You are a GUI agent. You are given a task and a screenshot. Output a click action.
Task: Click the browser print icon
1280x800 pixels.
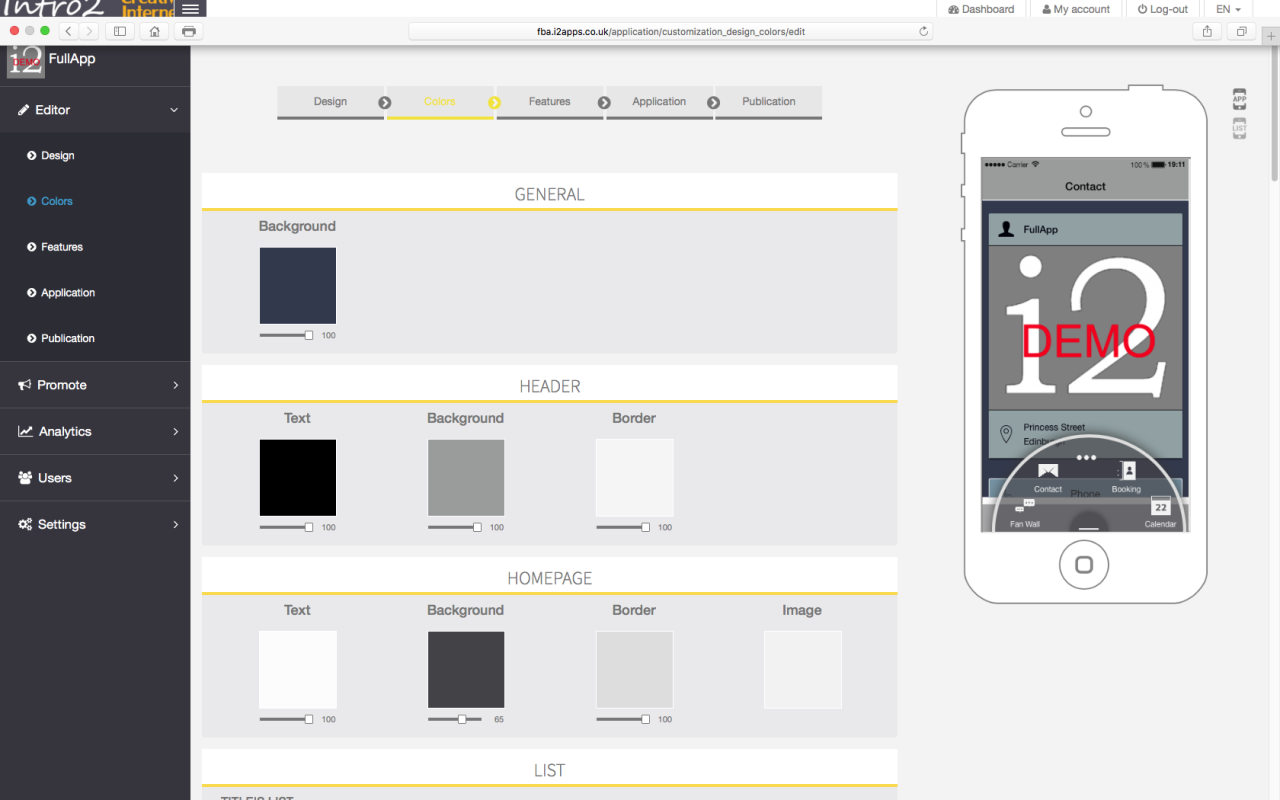coord(188,31)
